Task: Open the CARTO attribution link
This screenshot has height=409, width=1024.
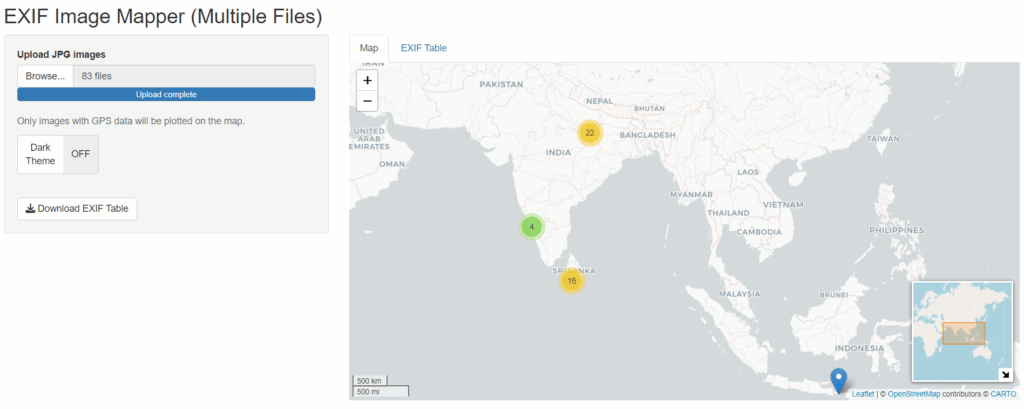Action: click(x=1003, y=394)
